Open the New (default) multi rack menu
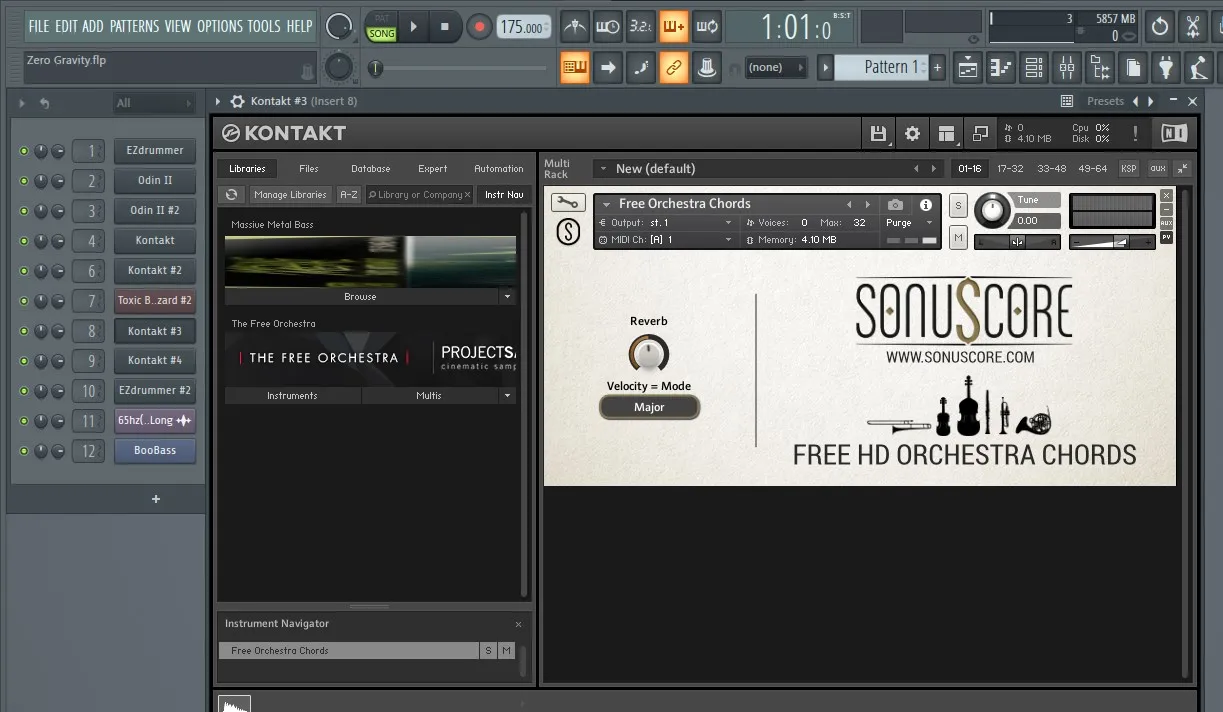This screenshot has width=1223, height=712. click(x=770, y=168)
